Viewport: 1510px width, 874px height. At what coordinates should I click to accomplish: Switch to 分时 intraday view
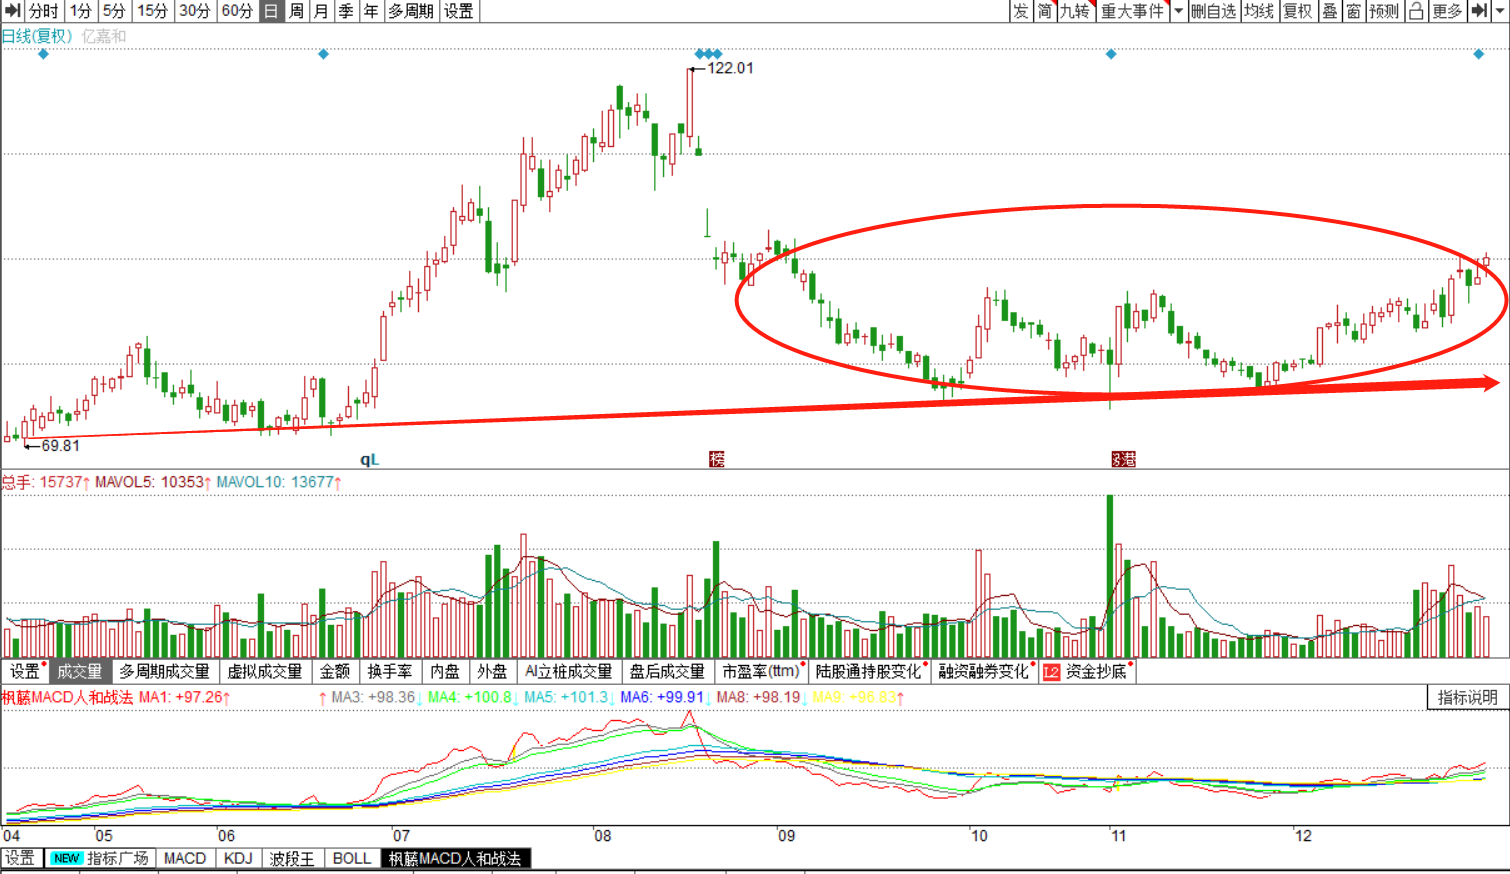pyautogui.click(x=43, y=11)
